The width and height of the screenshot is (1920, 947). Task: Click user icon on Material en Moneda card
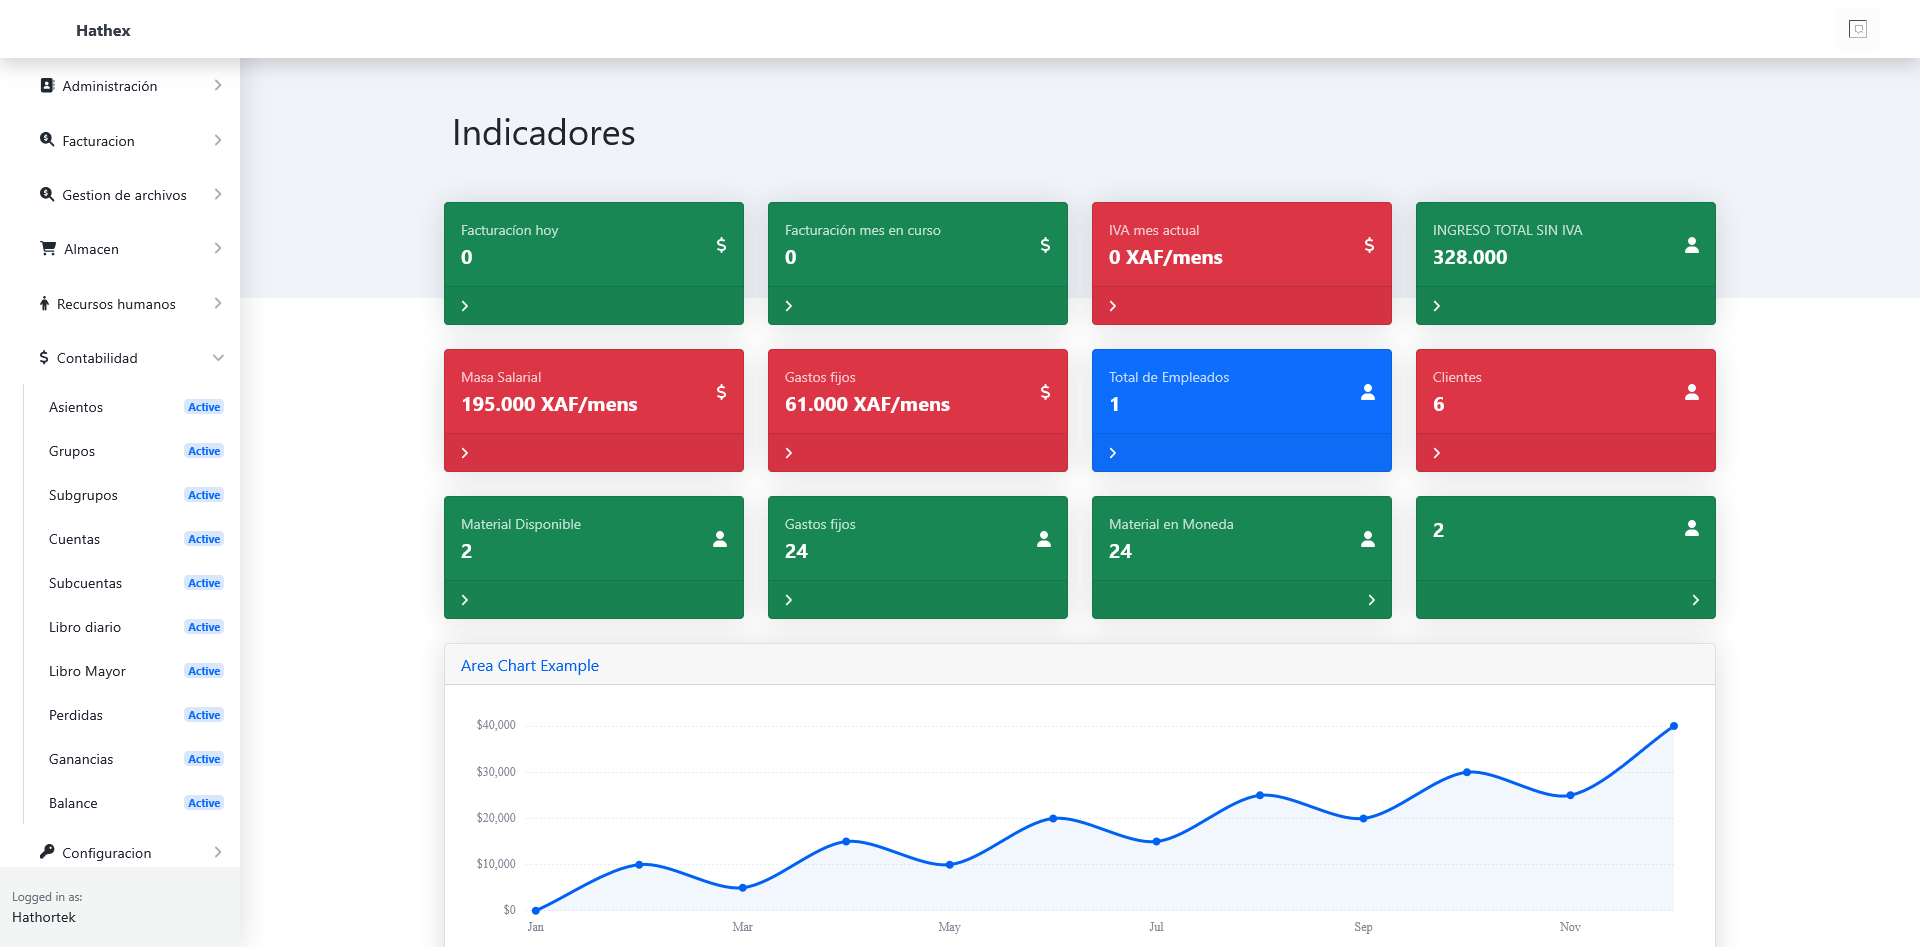[1368, 539]
